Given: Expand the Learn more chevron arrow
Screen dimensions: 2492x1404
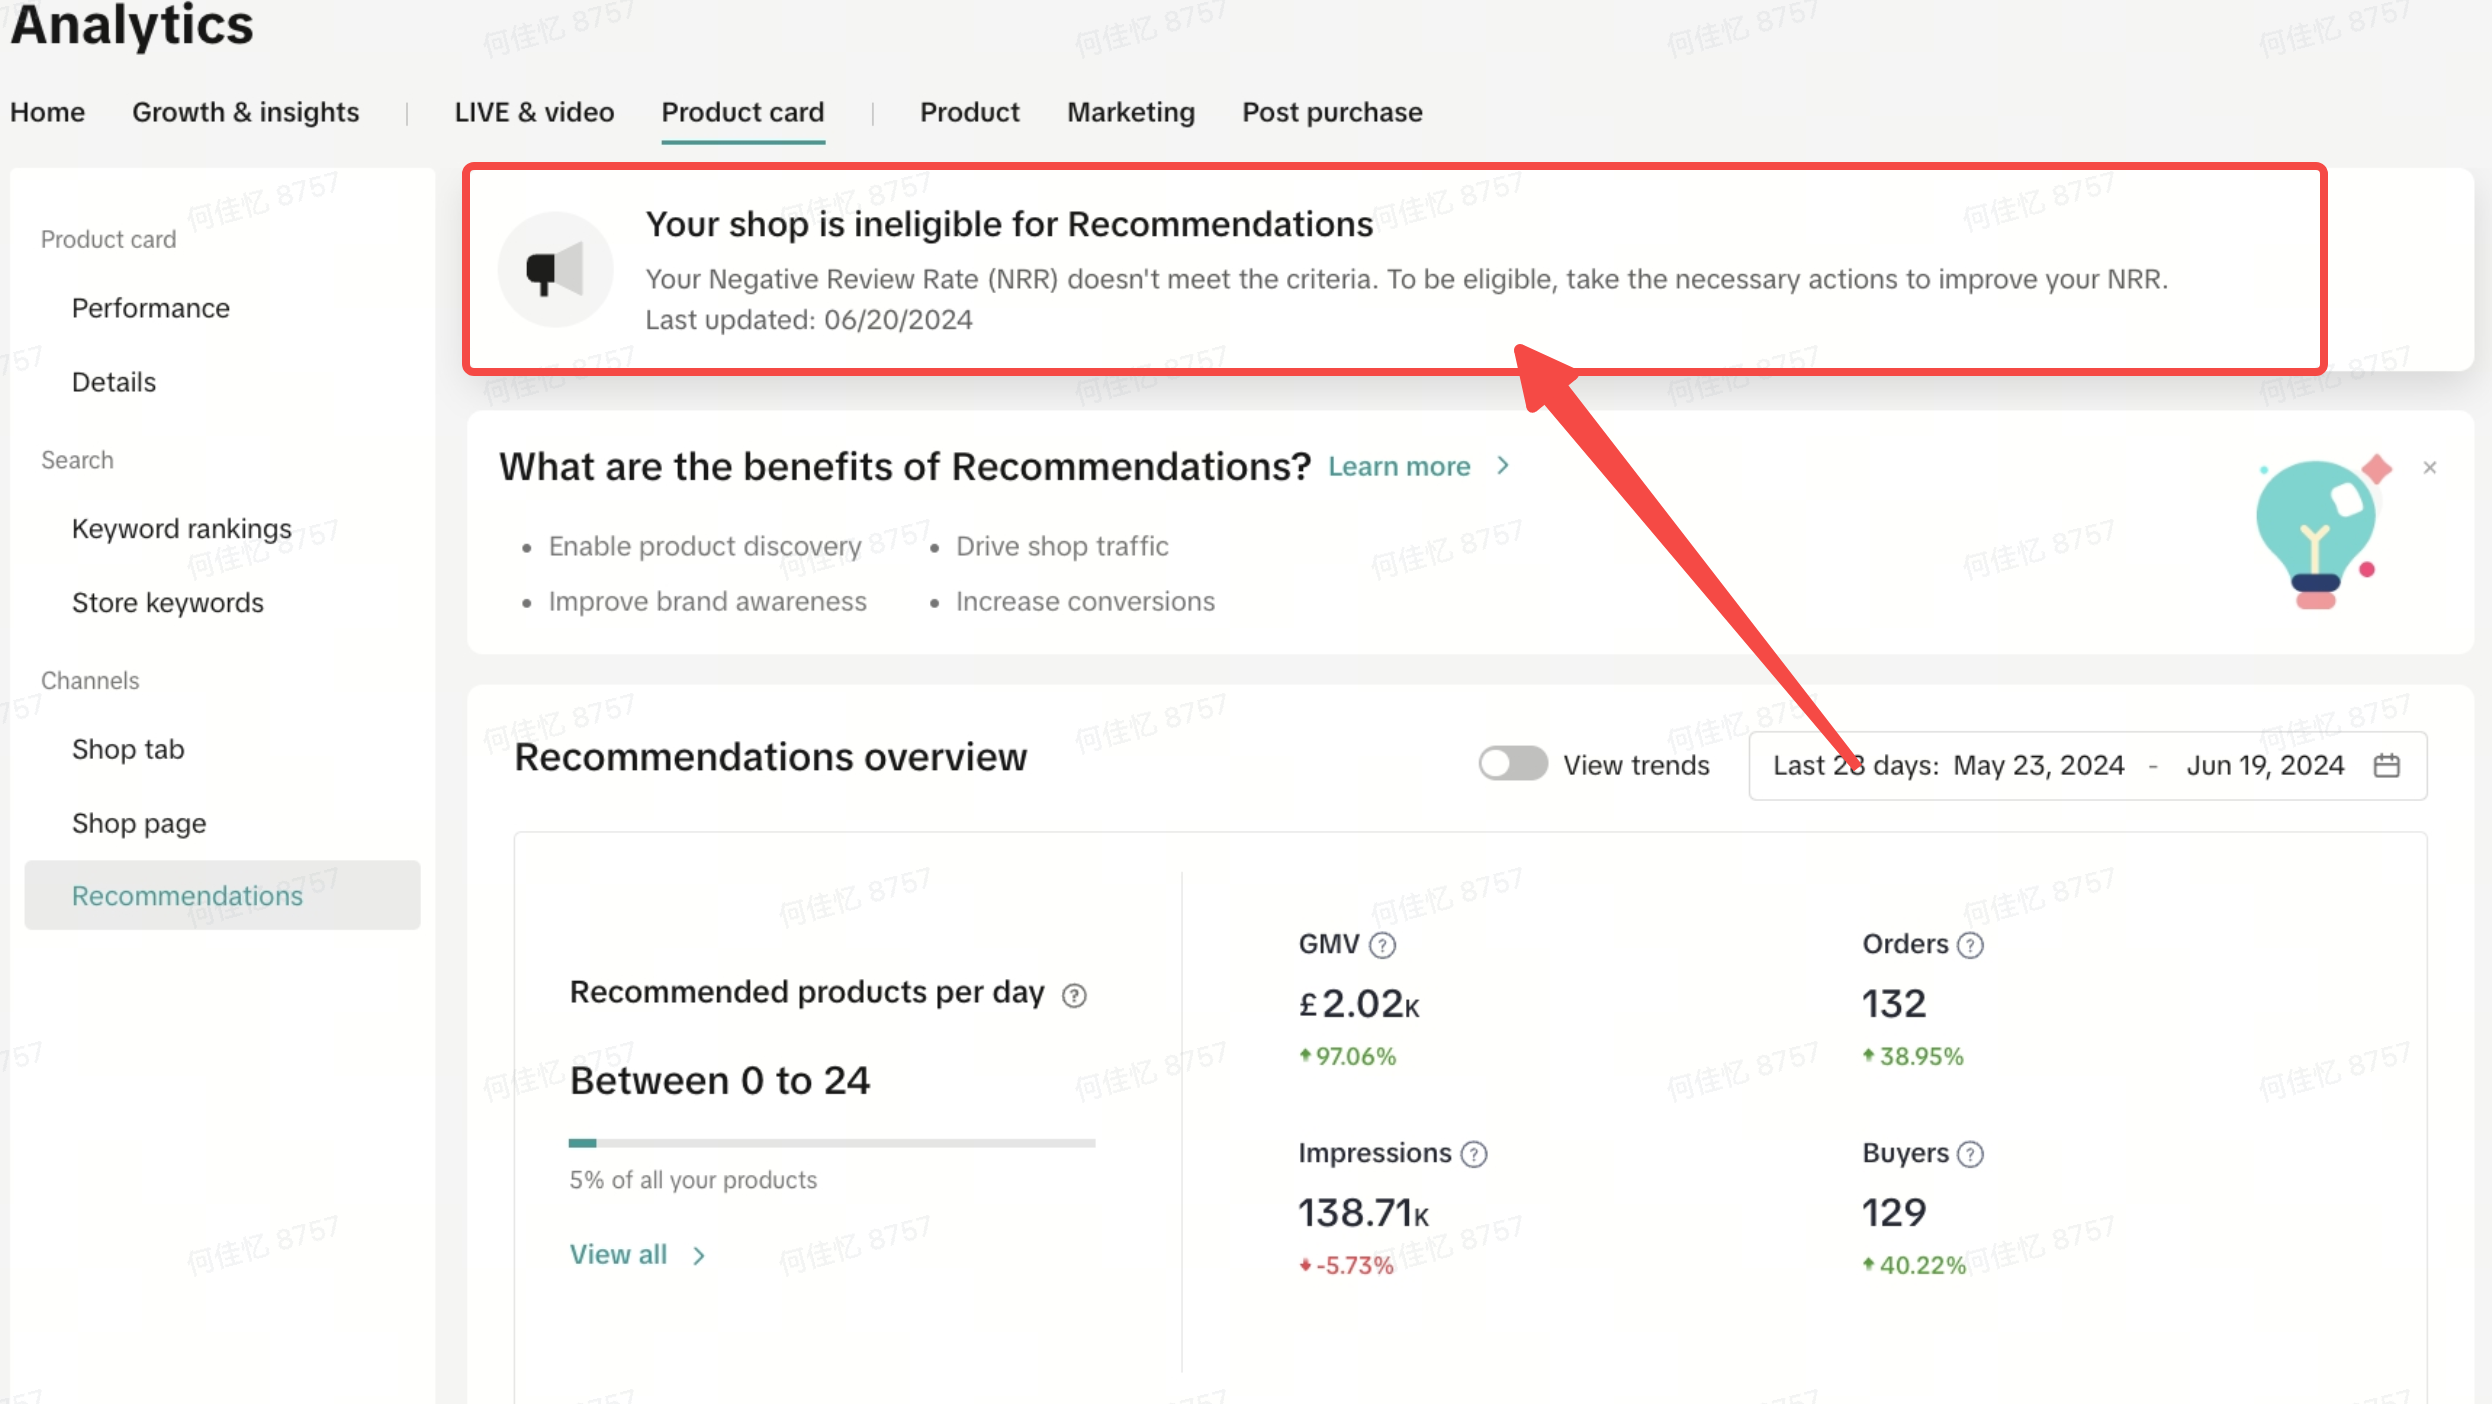Looking at the screenshot, I should [1502, 466].
